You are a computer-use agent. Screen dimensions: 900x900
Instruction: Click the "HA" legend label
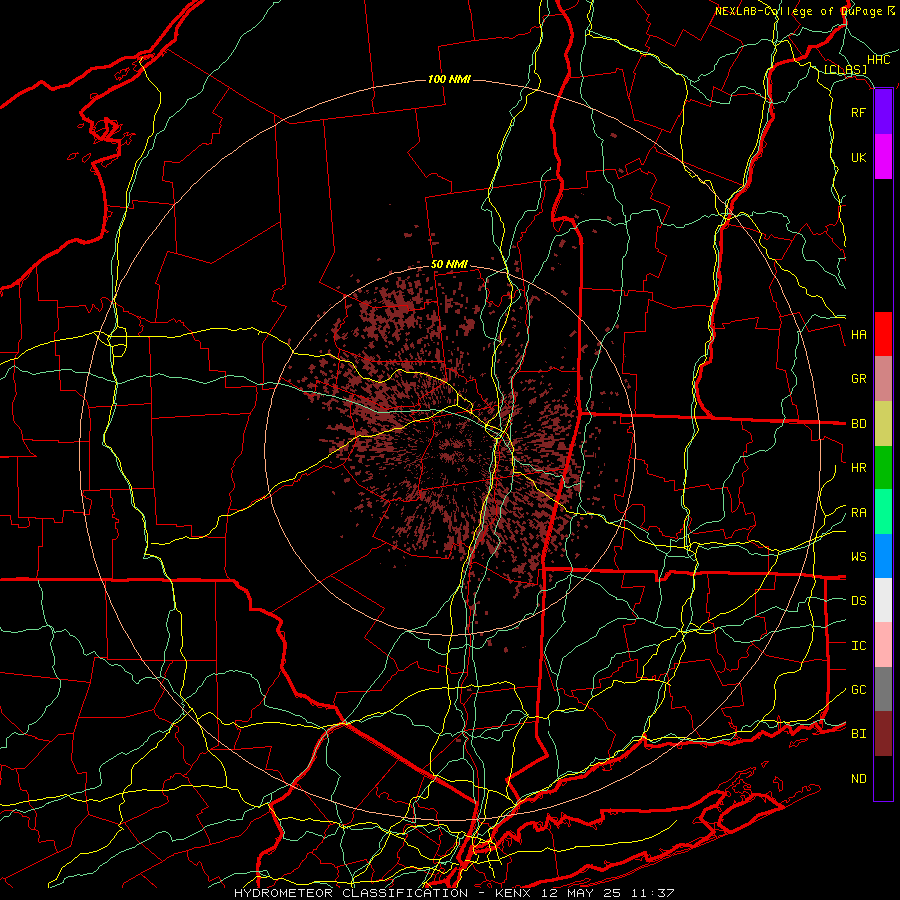(858, 335)
